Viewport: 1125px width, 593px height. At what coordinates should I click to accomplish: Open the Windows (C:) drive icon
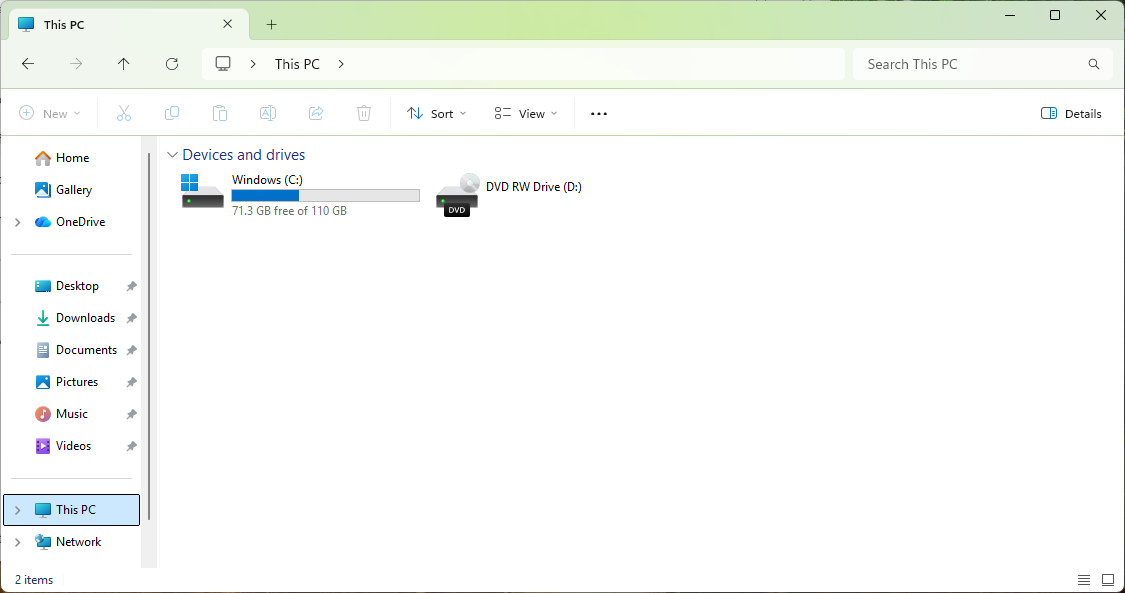pyautogui.click(x=203, y=192)
